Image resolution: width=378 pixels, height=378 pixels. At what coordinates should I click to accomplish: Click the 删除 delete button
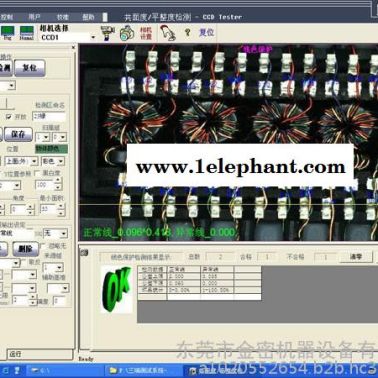tap(25, 249)
